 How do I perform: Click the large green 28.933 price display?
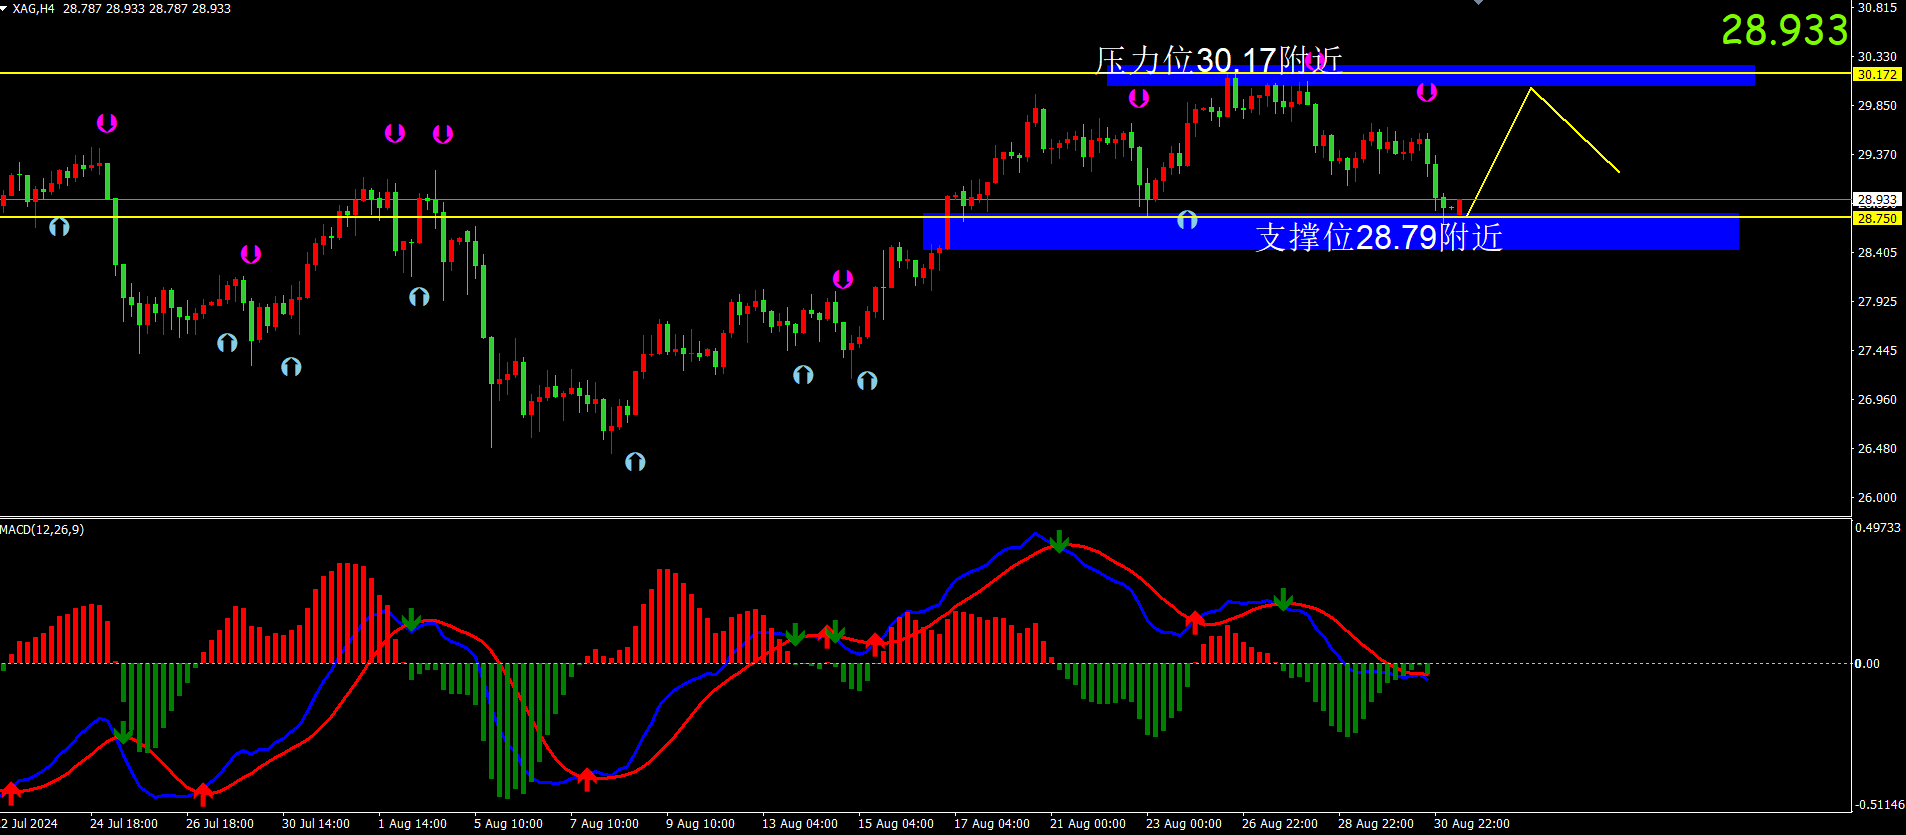[1784, 30]
